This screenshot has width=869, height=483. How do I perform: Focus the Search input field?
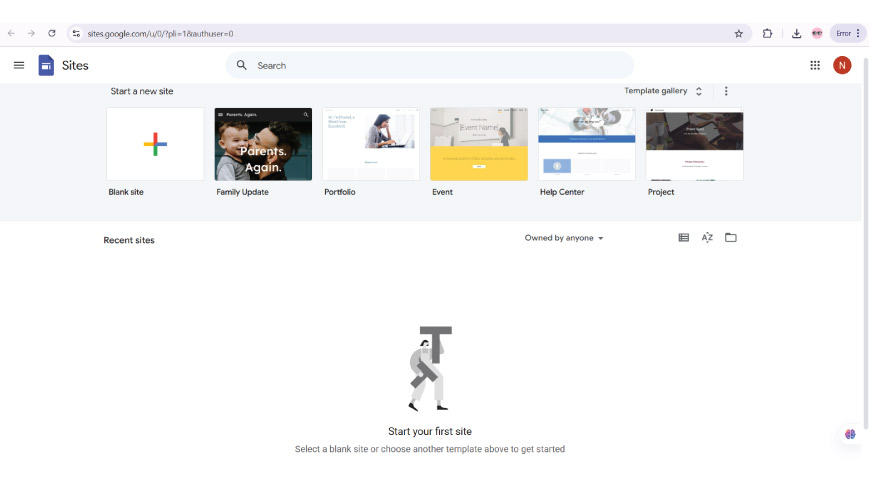click(x=430, y=65)
